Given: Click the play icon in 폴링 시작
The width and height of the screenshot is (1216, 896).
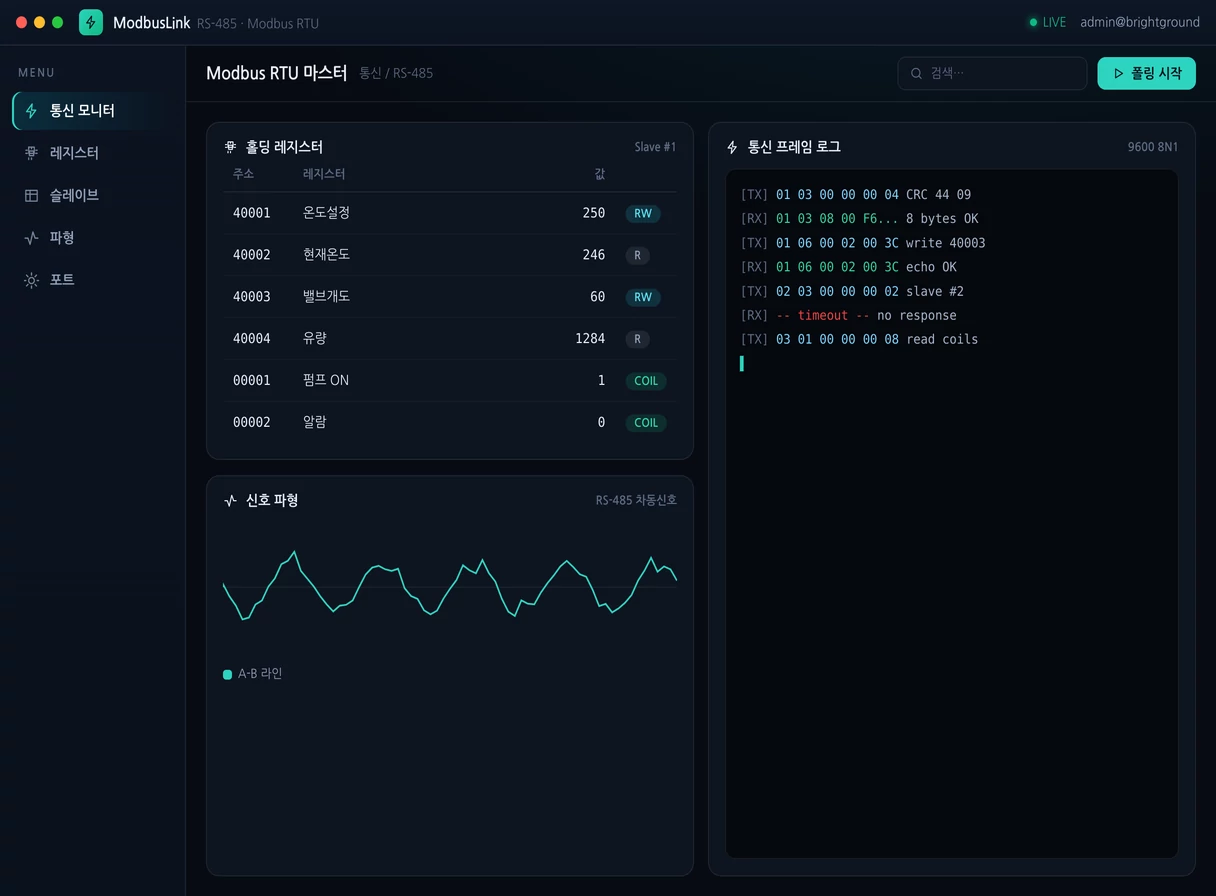Looking at the screenshot, I should point(1119,73).
